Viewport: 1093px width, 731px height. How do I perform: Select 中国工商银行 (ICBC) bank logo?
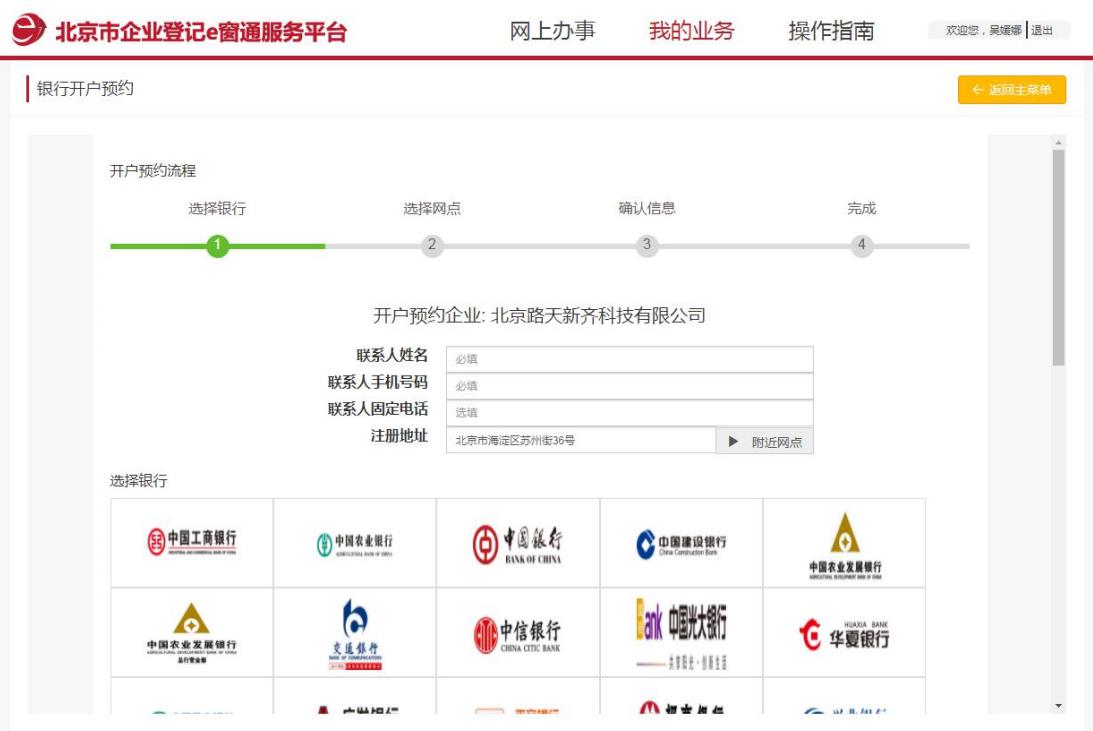pos(191,542)
